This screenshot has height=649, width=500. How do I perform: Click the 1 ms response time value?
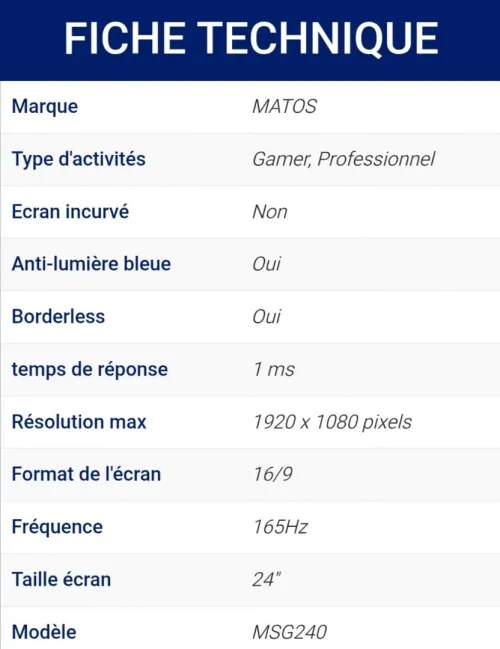tap(274, 369)
